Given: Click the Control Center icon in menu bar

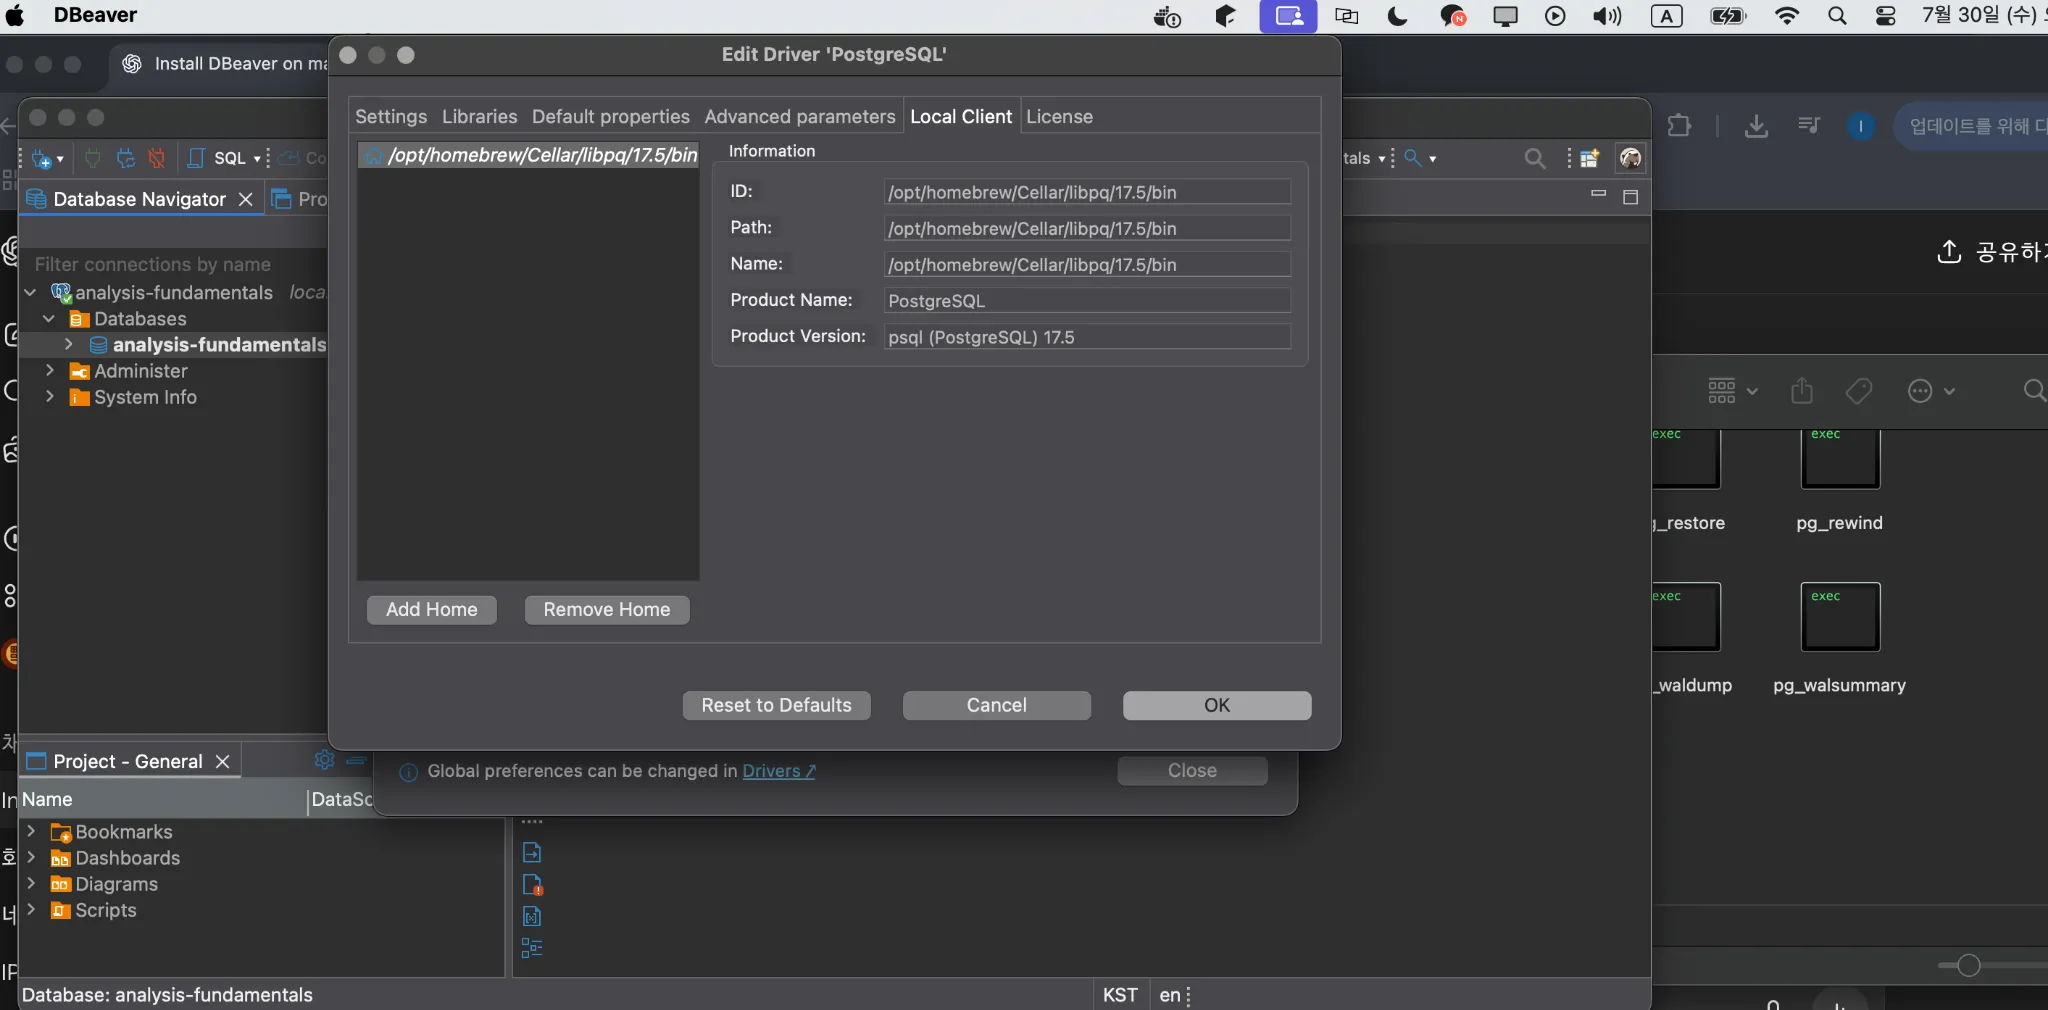Looking at the screenshot, I should 1885,16.
